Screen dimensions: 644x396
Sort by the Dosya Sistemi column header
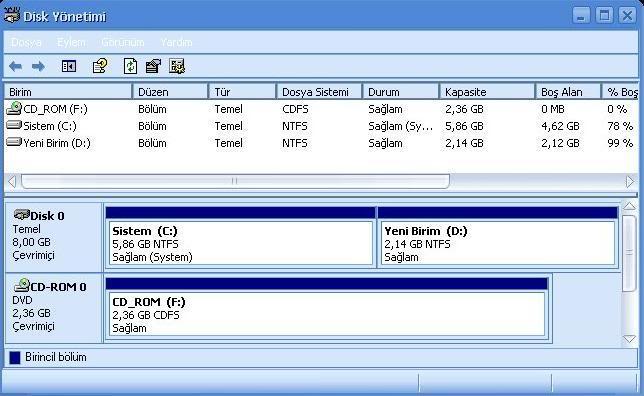click(x=320, y=92)
